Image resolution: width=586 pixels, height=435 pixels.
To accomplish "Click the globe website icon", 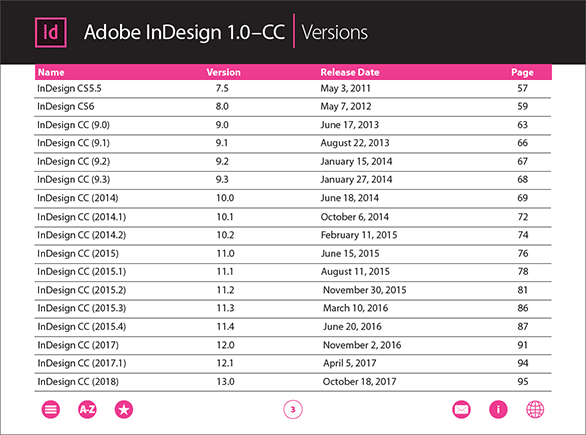I will coord(535,410).
